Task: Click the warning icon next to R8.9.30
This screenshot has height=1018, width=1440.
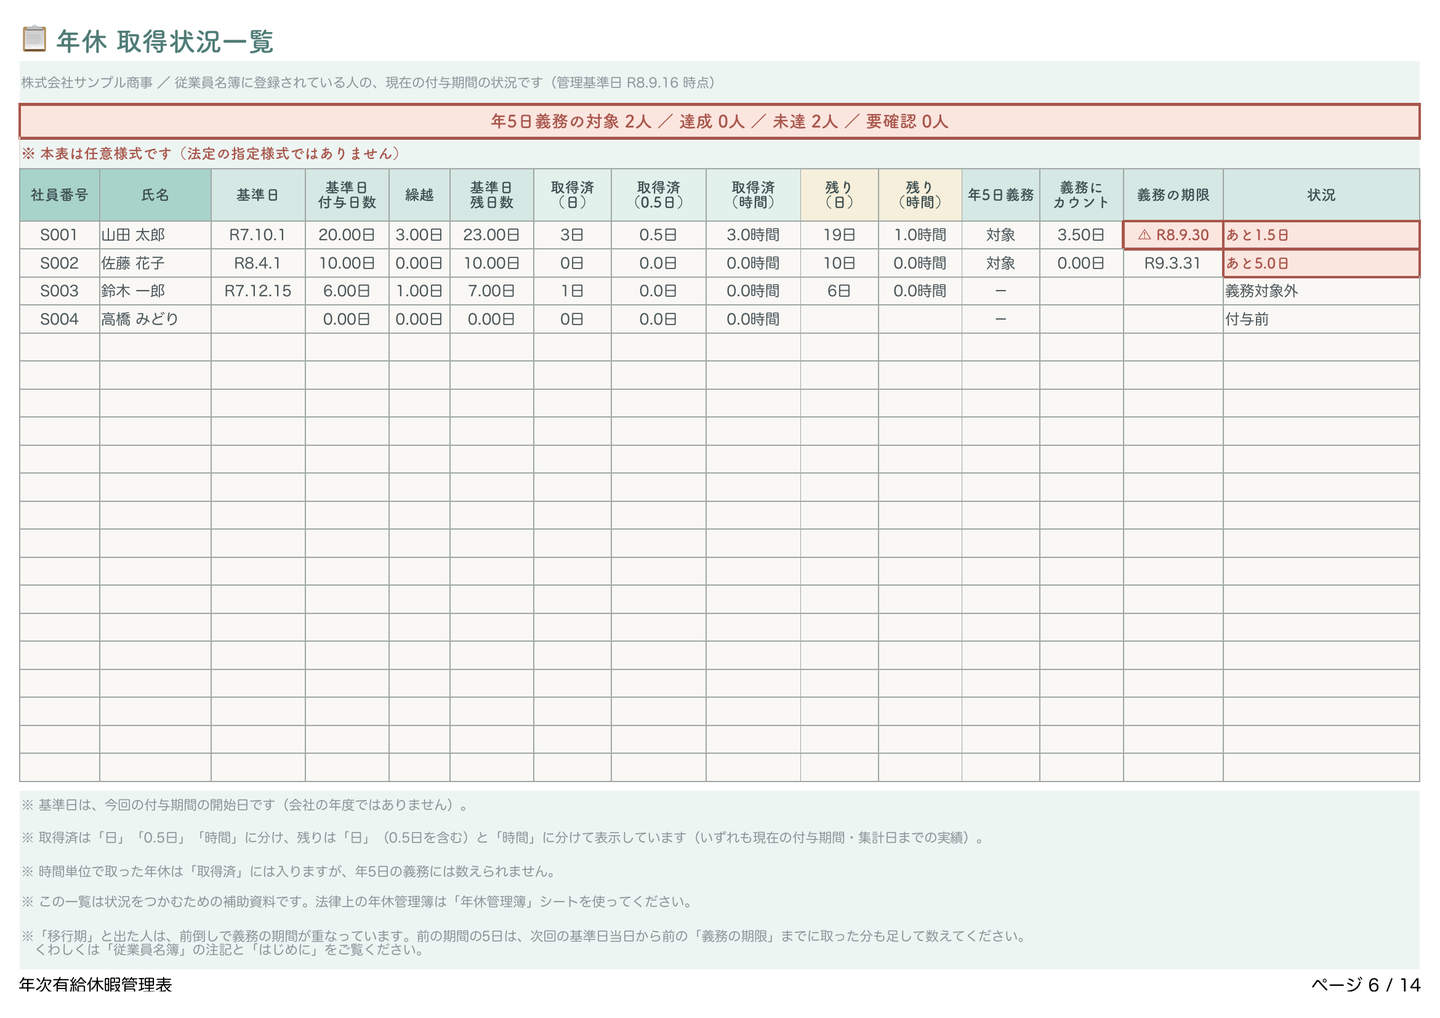Action: click(1144, 235)
